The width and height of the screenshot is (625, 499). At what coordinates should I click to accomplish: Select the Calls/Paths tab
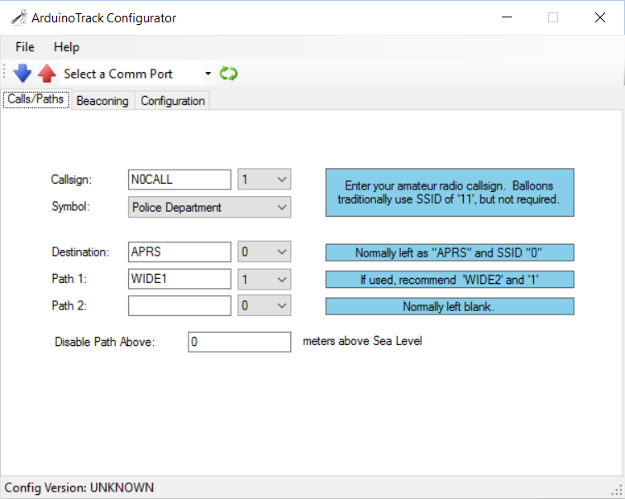tap(36, 99)
